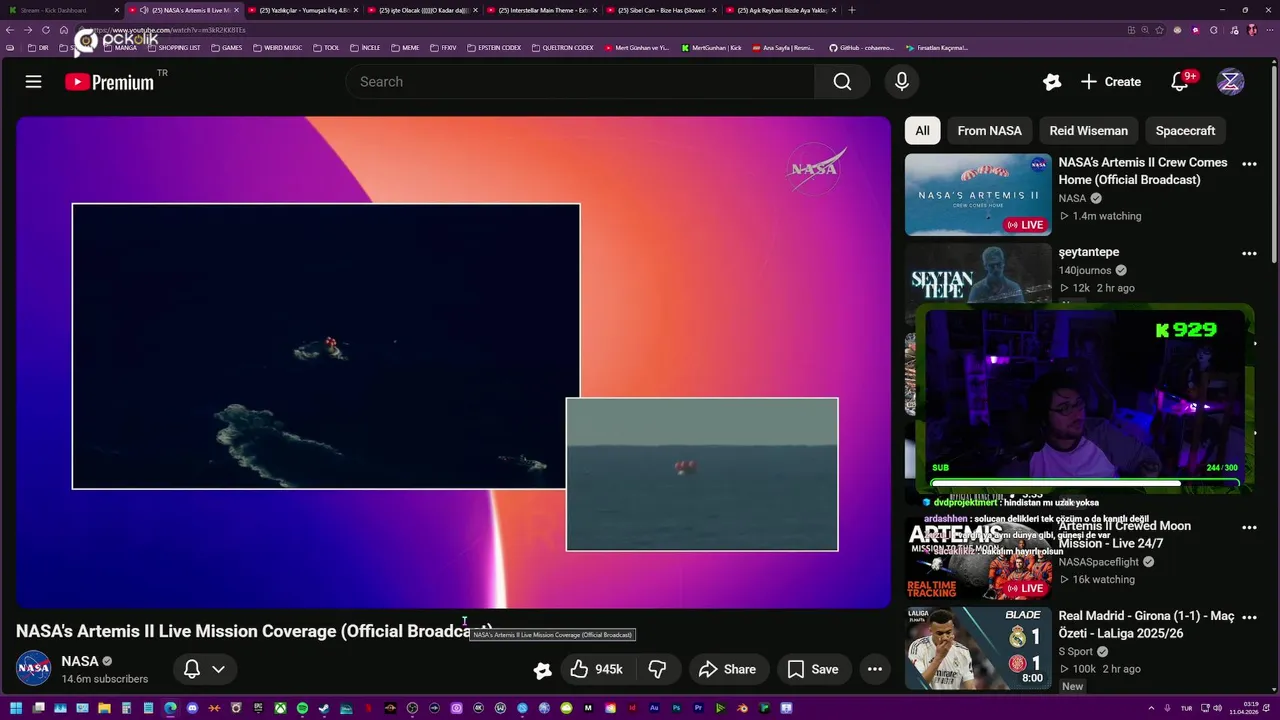The height and width of the screenshot is (720, 1280).
Task: Open the Ask sparkle icon near Create
Action: (1051, 82)
